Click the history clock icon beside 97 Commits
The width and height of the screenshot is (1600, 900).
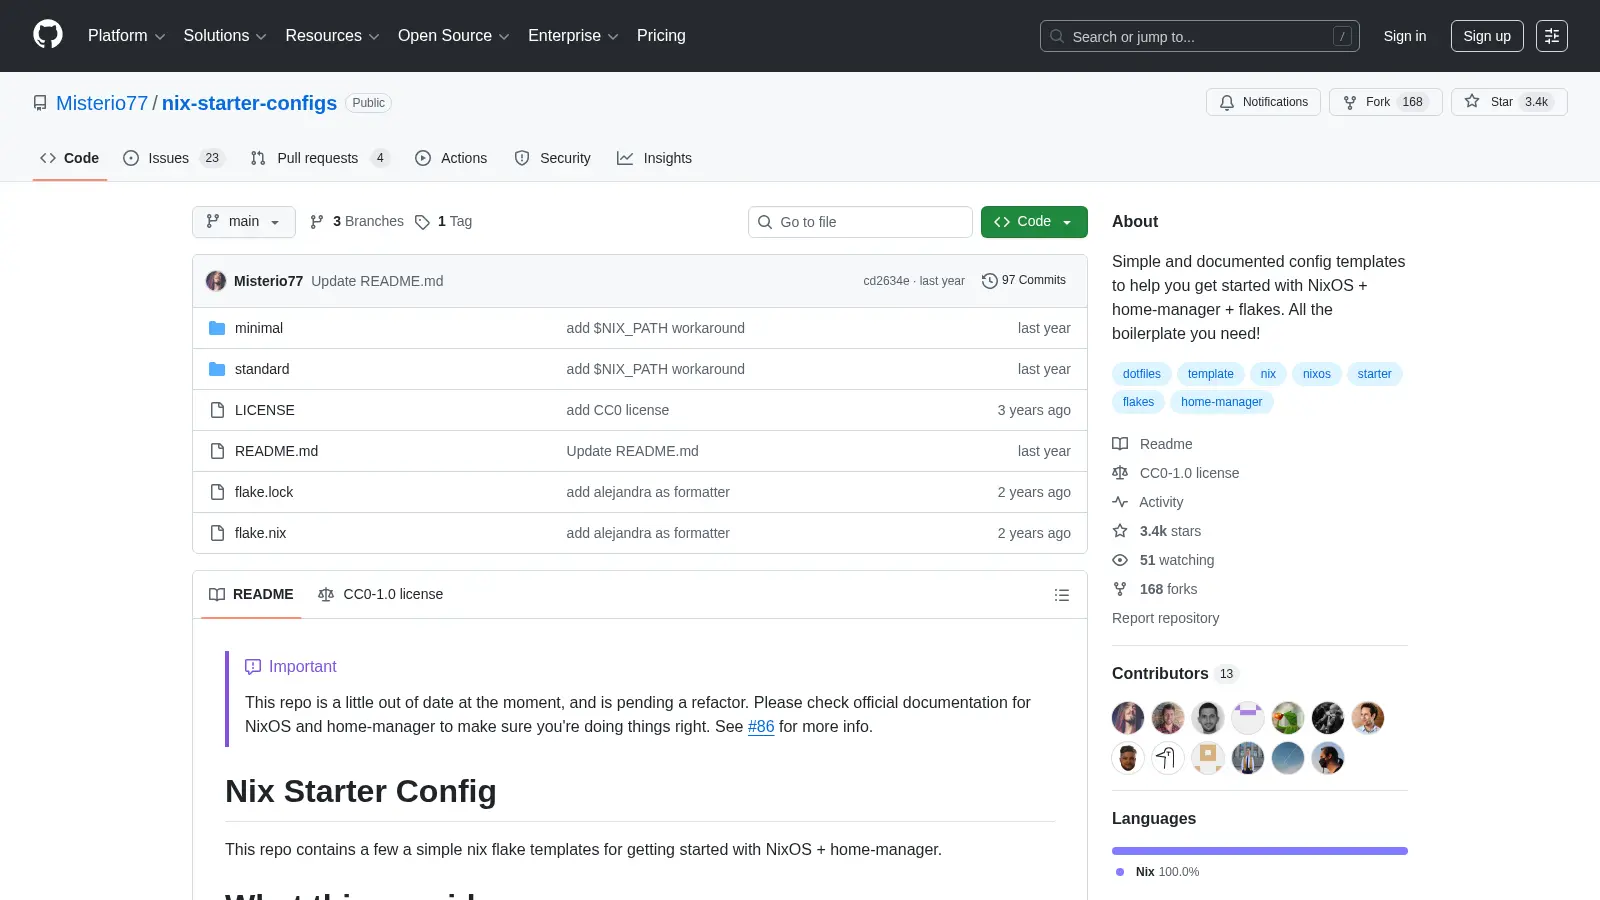tap(990, 281)
